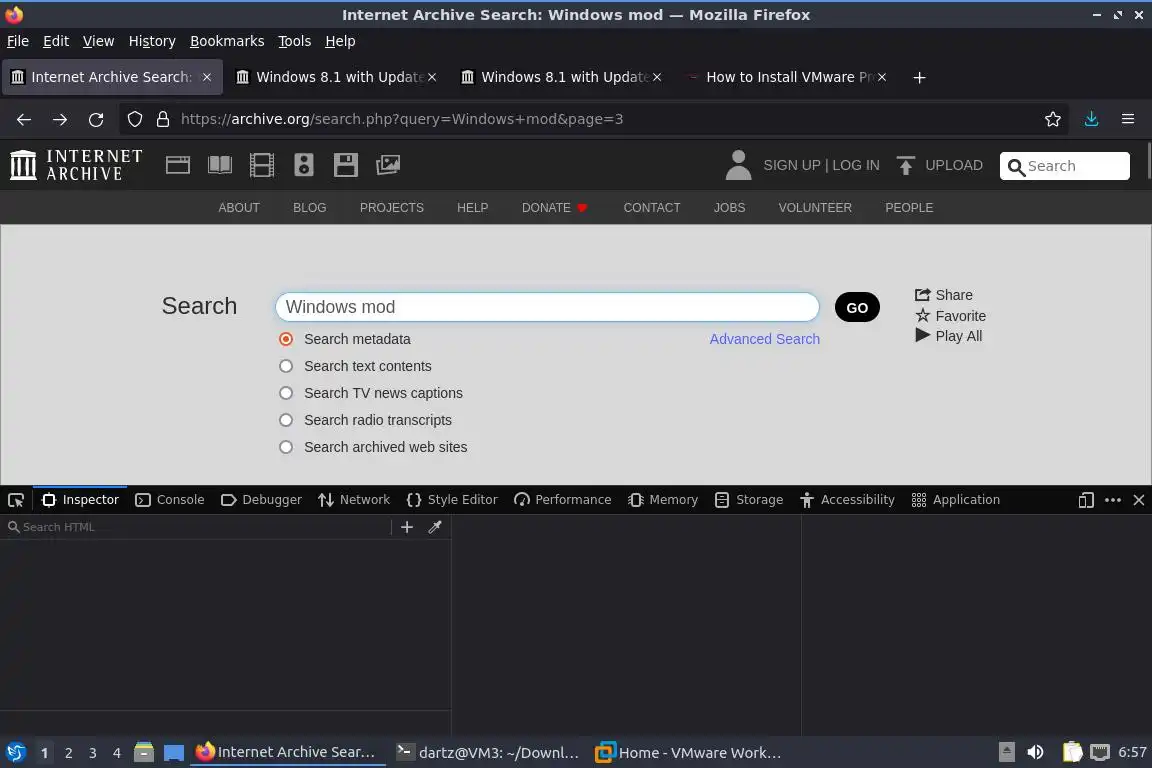This screenshot has width=1152, height=768.
Task: Switch to devtools Debugger tab
Action: (262, 500)
